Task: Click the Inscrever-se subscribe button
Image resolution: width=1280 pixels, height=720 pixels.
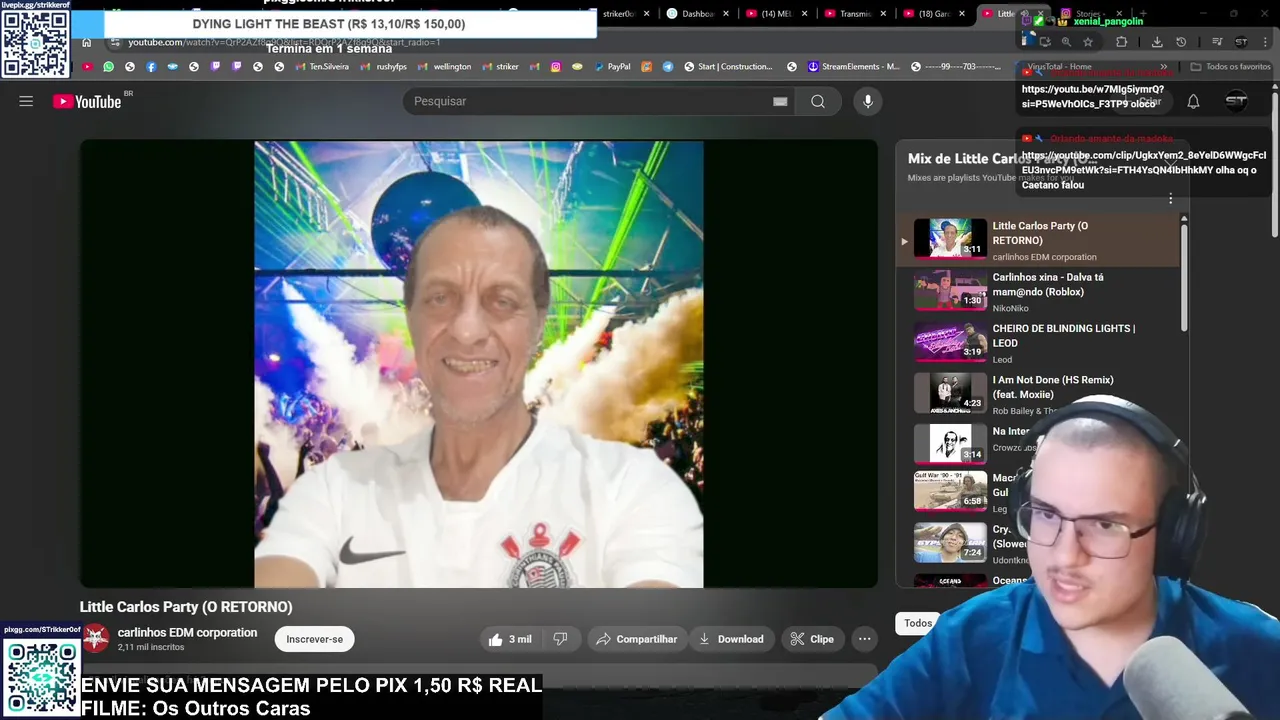Action: (314, 639)
